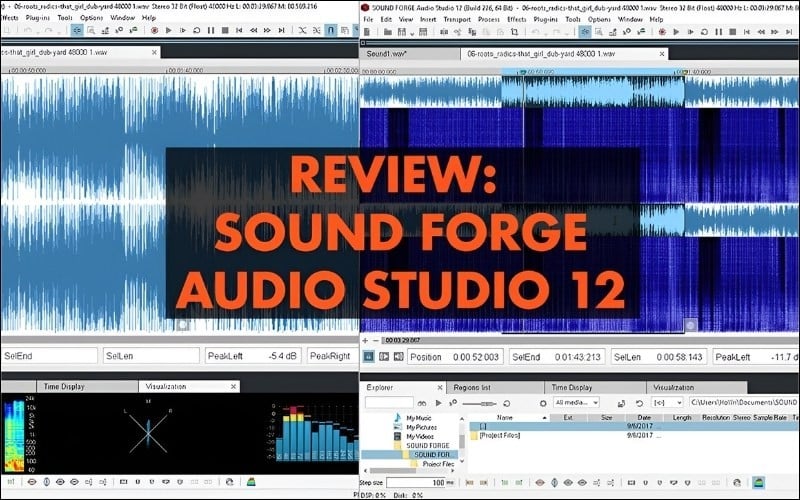Click the zoom in plus button below the waveform

[x=365, y=340]
